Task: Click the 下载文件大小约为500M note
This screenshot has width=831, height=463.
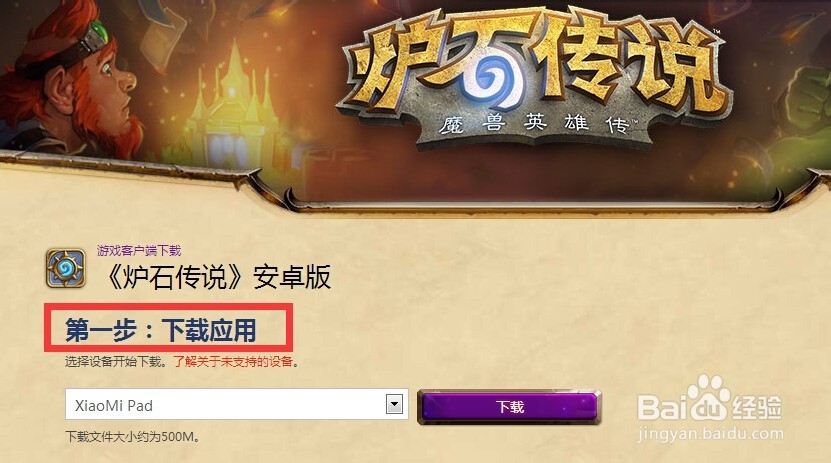Action: (x=132, y=437)
